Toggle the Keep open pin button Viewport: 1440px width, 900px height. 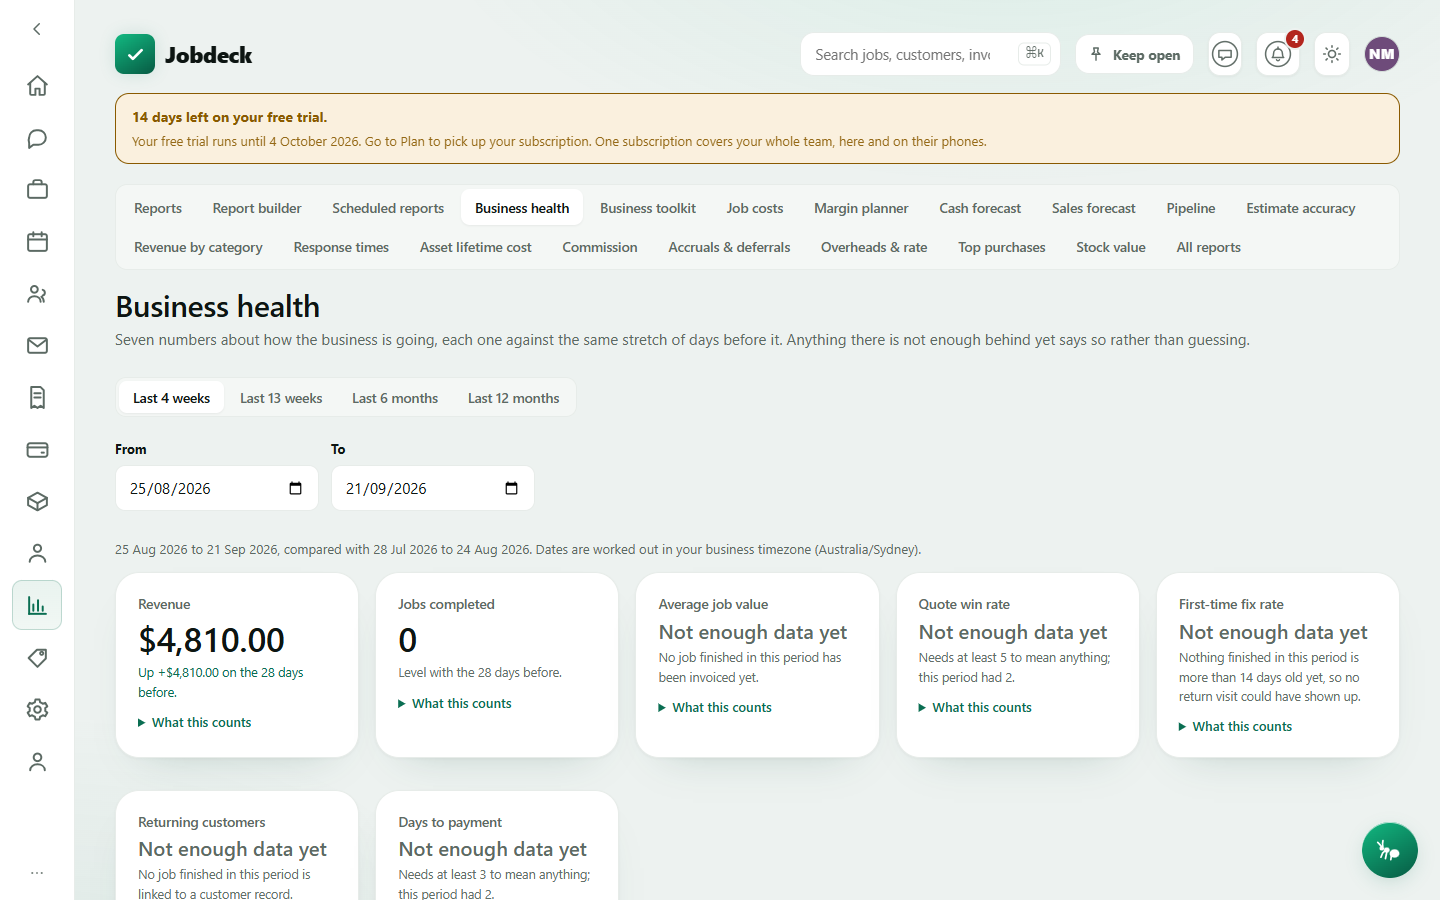tap(1135, 54)
